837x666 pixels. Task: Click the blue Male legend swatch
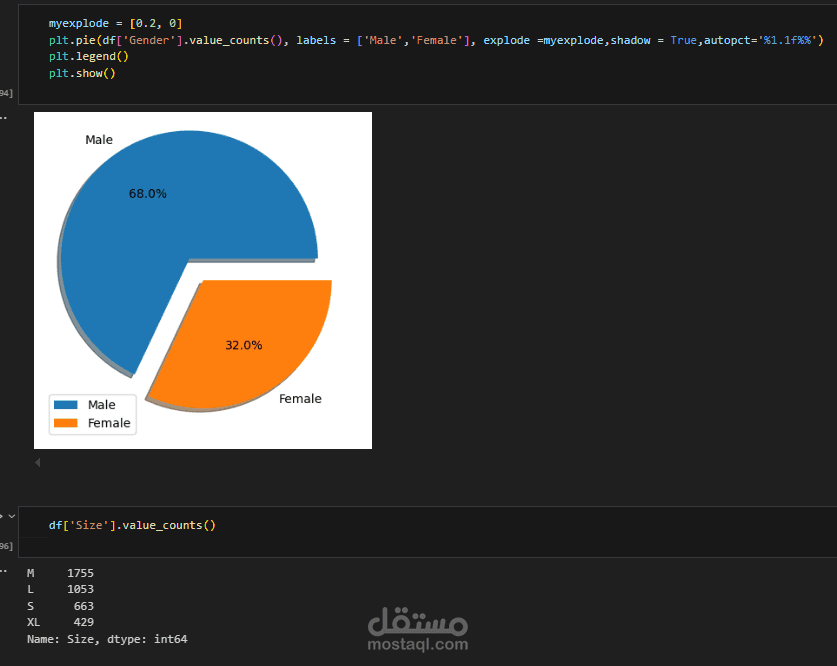coord(65,405)
